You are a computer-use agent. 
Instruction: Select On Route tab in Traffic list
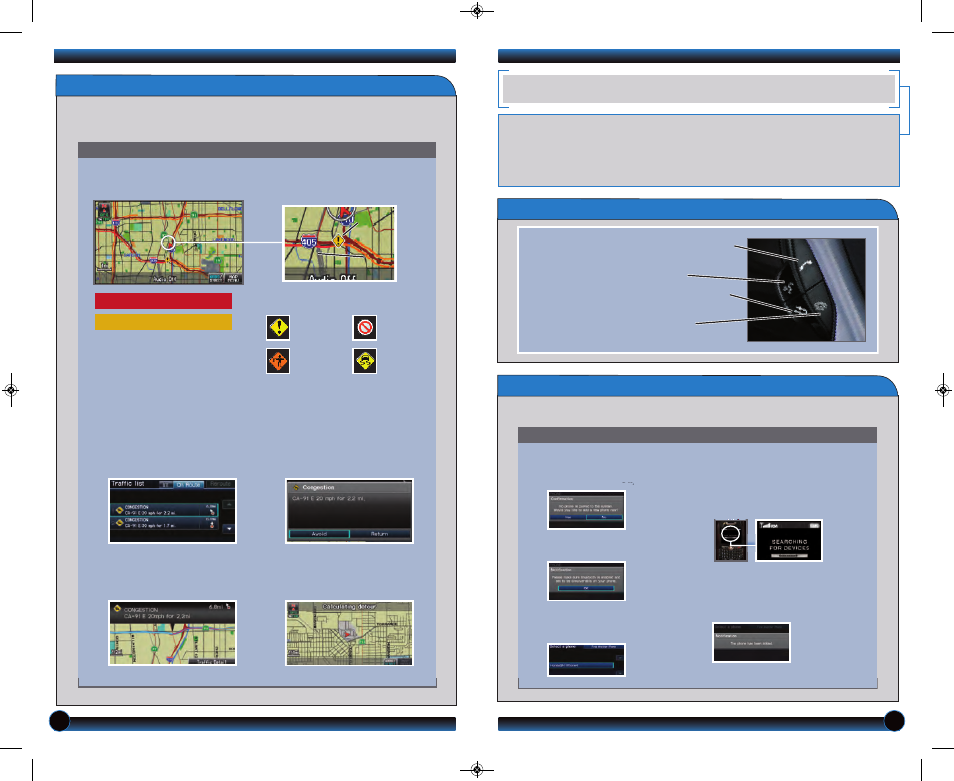[x=189, y=485]
